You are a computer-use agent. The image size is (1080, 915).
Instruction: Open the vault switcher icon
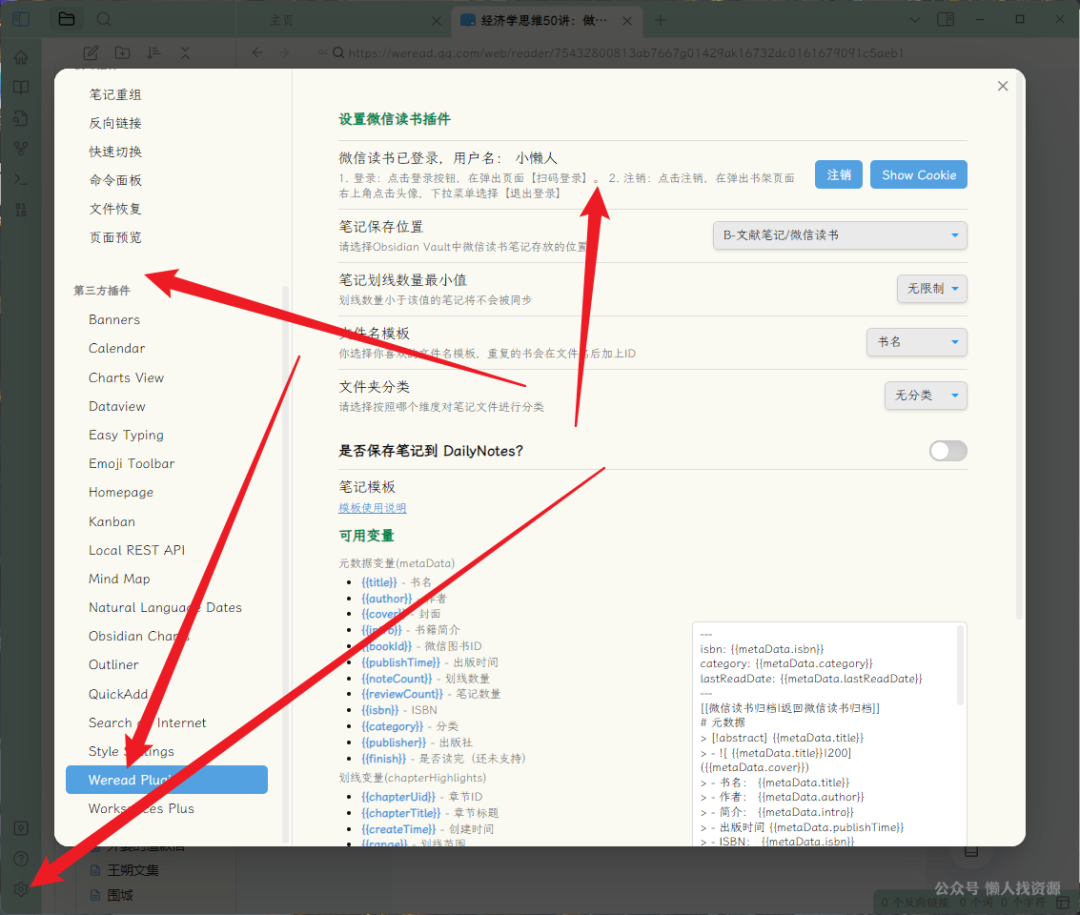coord(21,828)
